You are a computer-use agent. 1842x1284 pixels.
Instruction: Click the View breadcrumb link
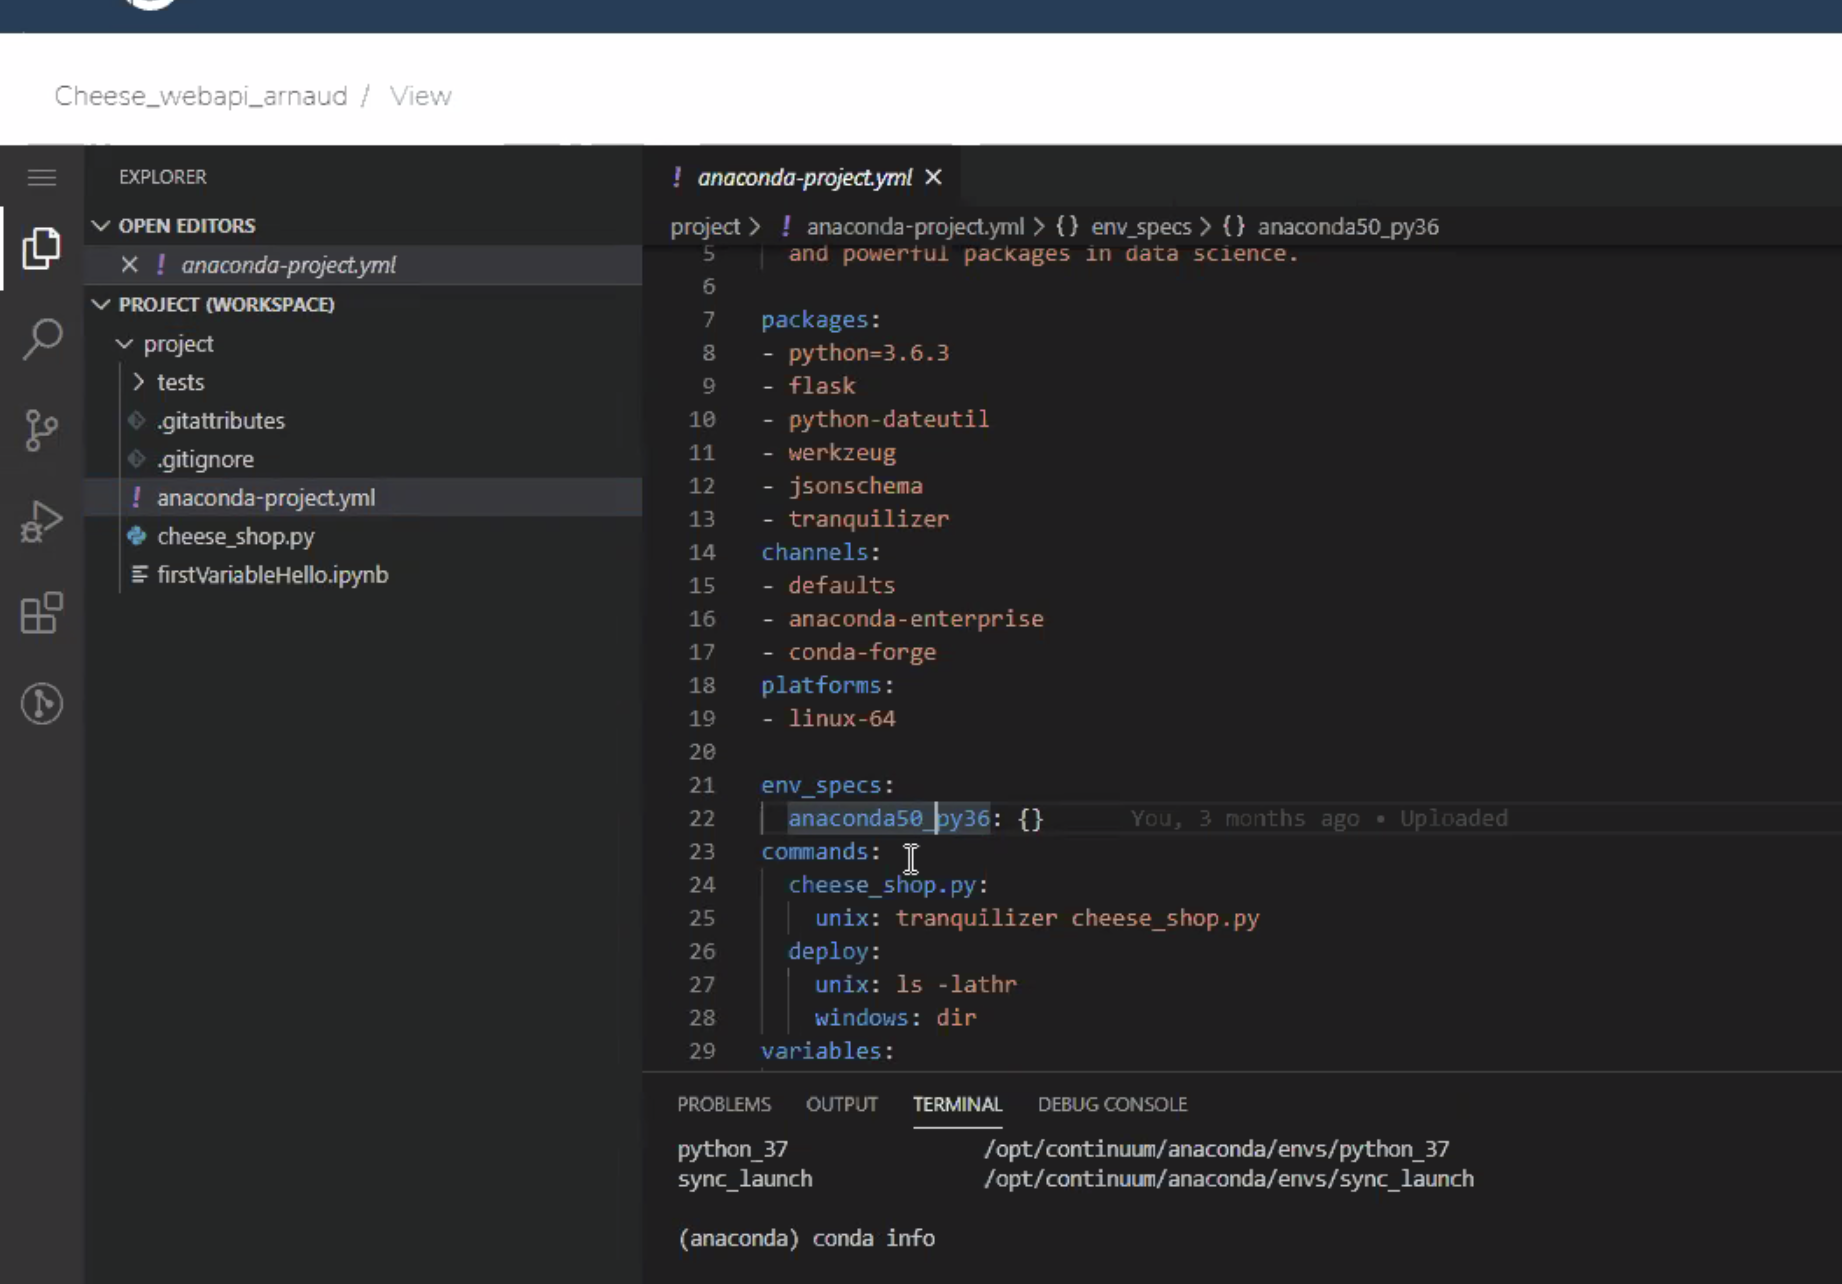click(x=421, y=96)
